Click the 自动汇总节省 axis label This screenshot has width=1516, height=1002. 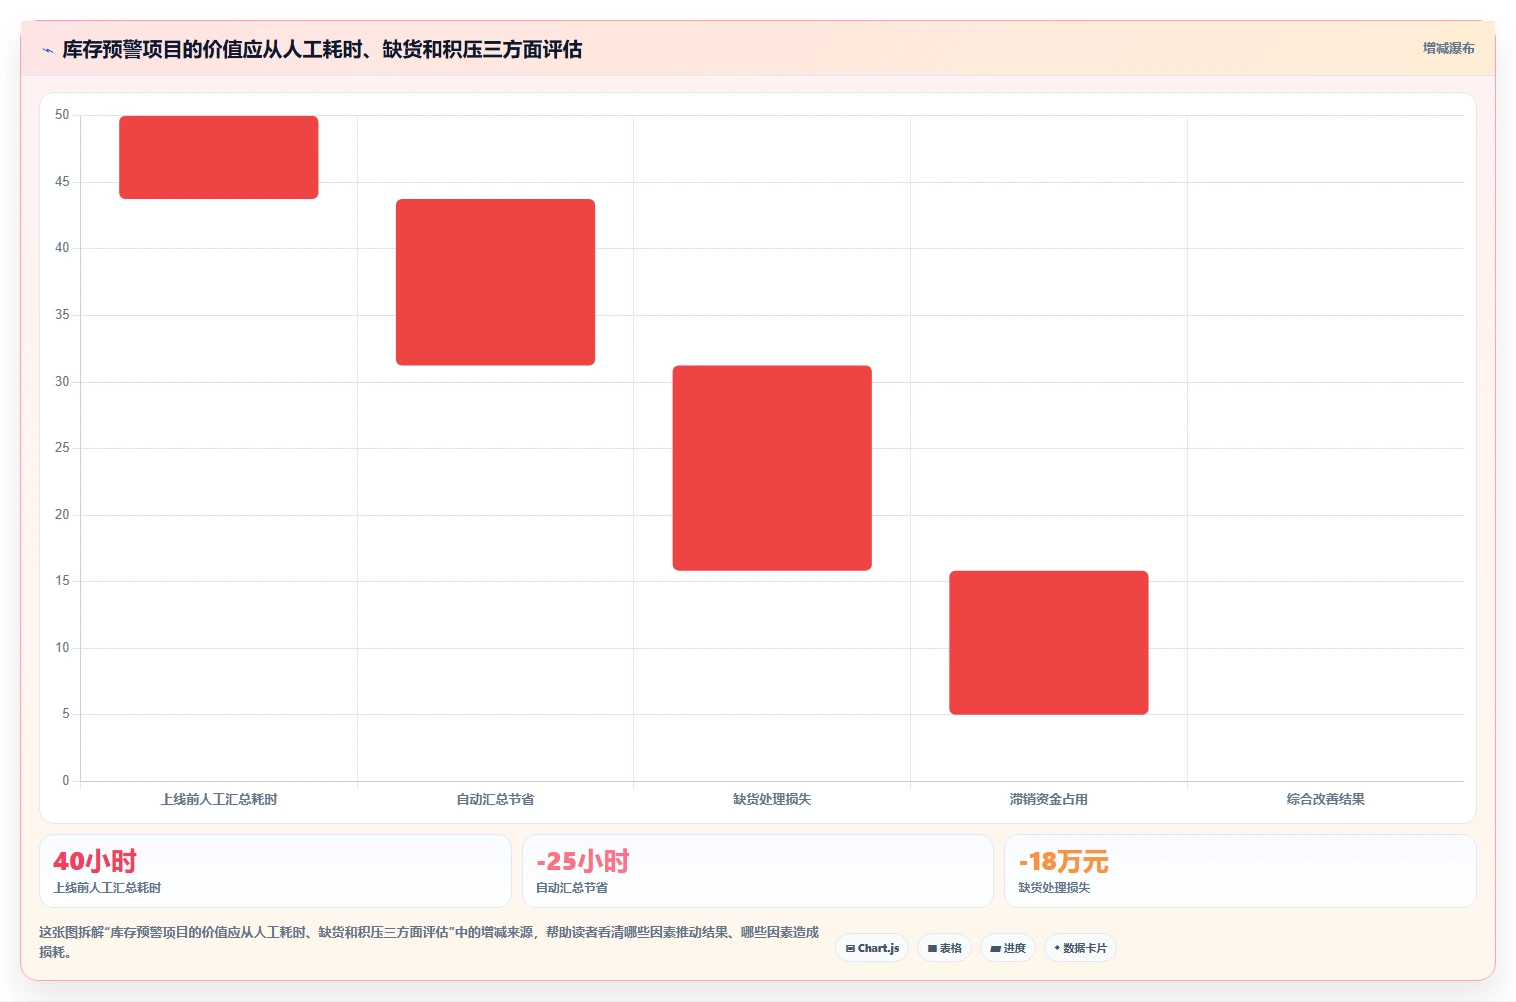495,799
